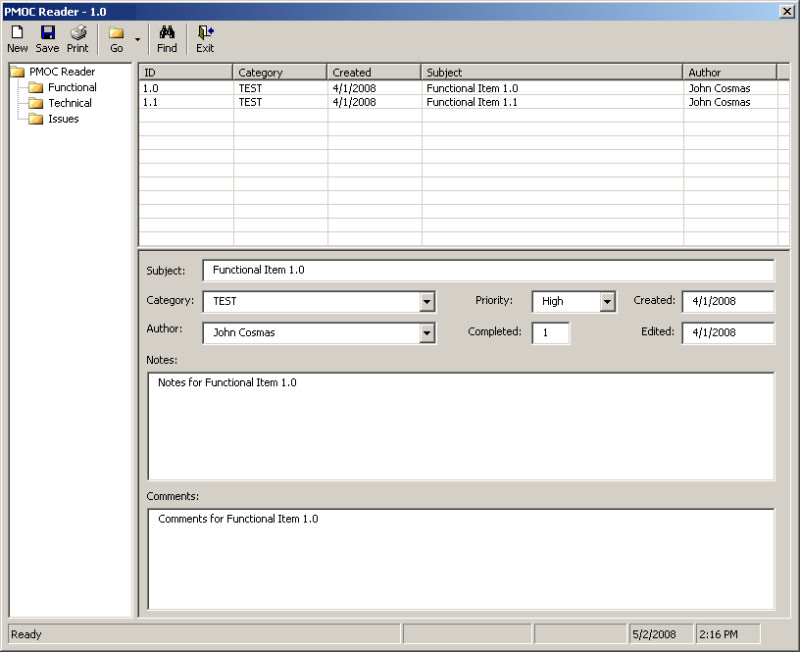Click the PMOC Reader root folder icon
Screen dimensions: 800x652
click(x=17, y=71)
